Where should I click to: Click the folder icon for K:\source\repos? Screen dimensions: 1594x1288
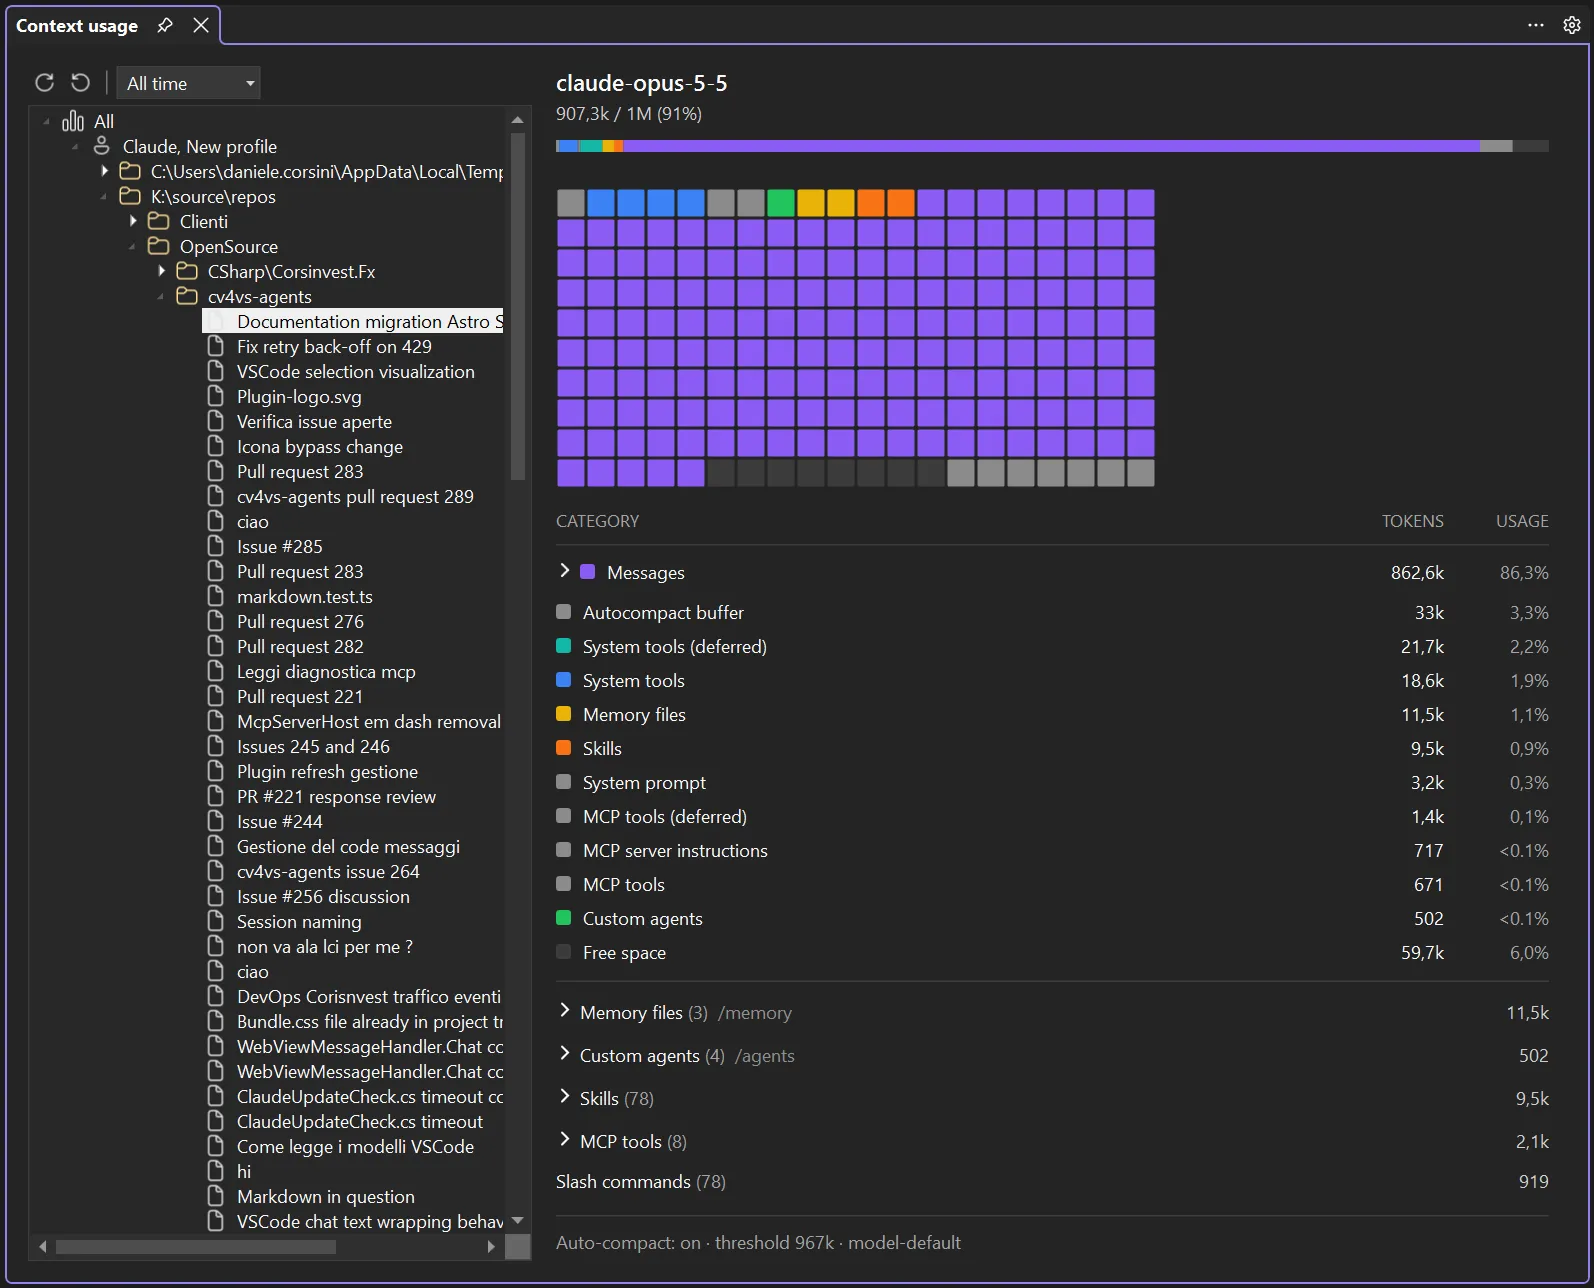(130, 196)
